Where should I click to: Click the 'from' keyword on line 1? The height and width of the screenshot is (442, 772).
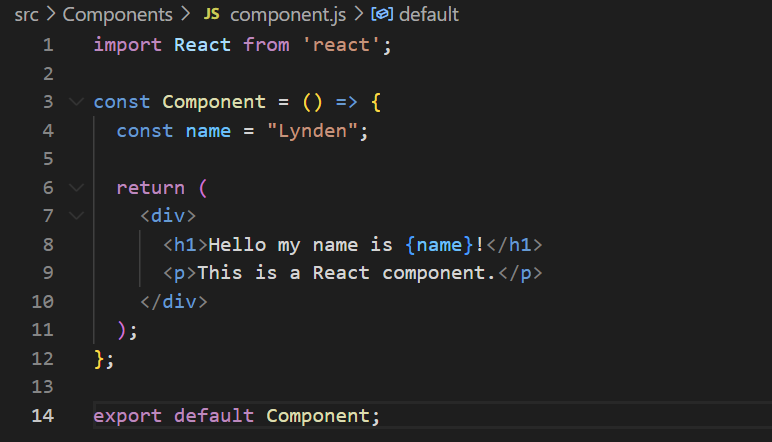tap(266, 45)
